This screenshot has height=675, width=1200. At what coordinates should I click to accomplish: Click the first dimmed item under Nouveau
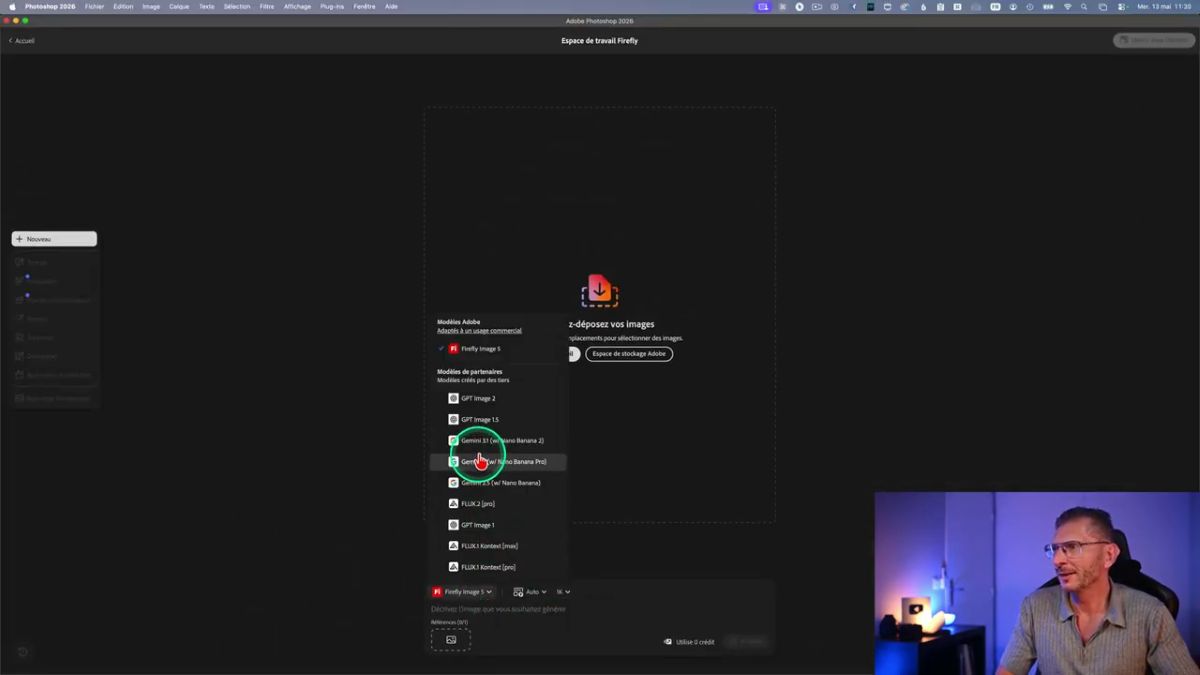55,262
